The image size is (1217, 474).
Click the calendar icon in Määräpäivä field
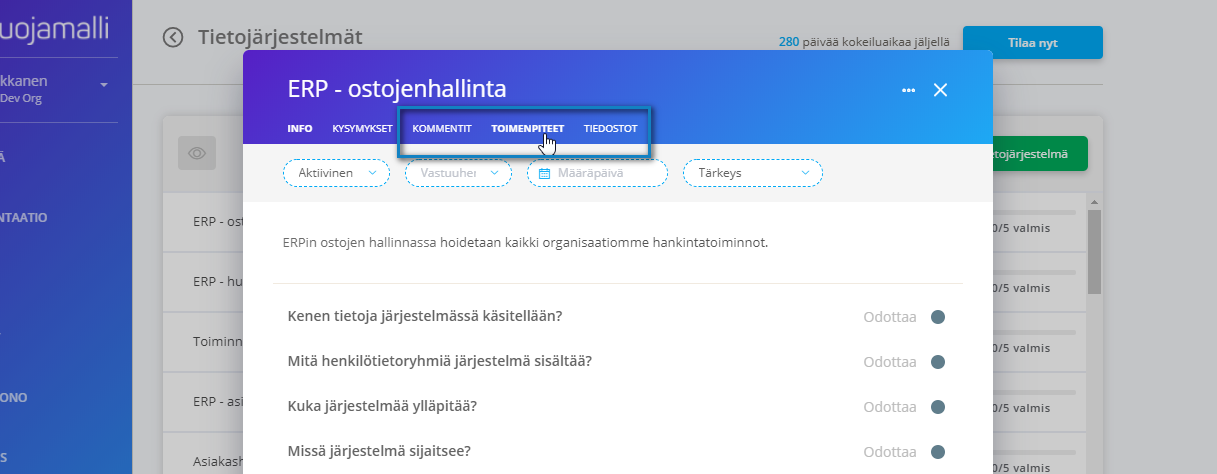tap(545, 173)
